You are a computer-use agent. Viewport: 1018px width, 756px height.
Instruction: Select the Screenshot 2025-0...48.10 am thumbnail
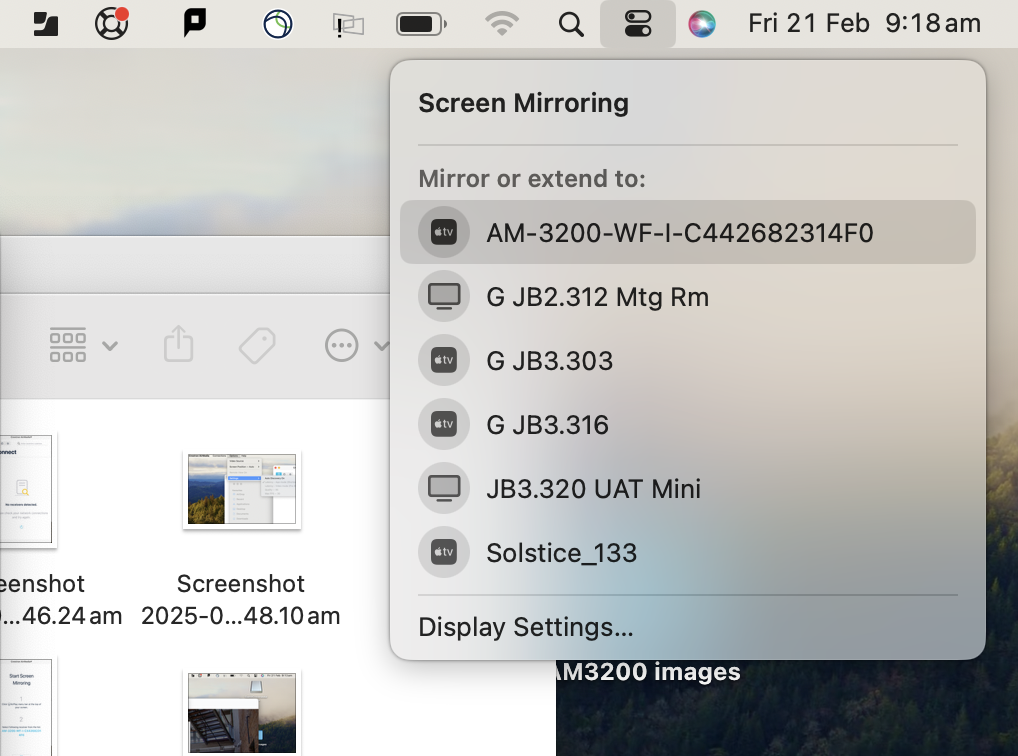[241, 489]
